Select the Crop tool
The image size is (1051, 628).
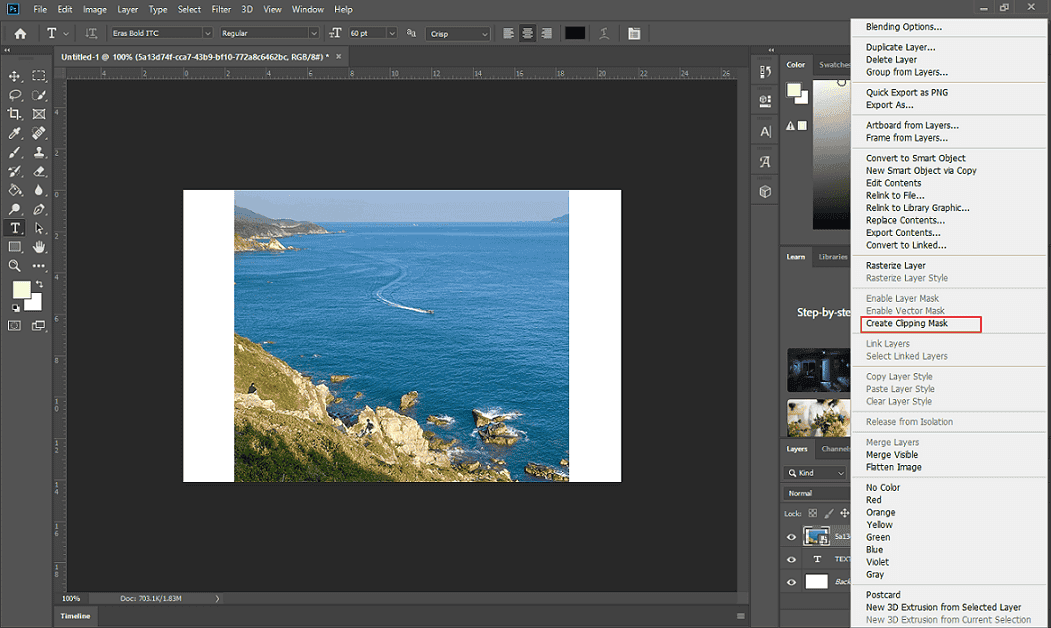[14, 114]
